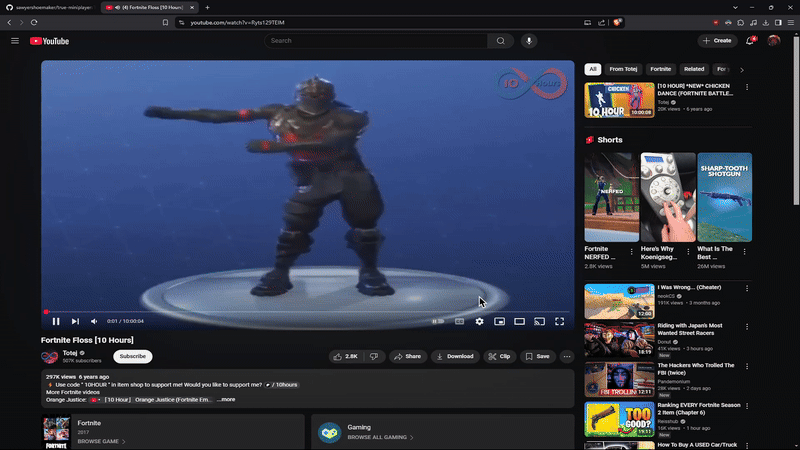800x450 pixels.
Task: Open Totej channel avatar
Action: pos(49,357)
